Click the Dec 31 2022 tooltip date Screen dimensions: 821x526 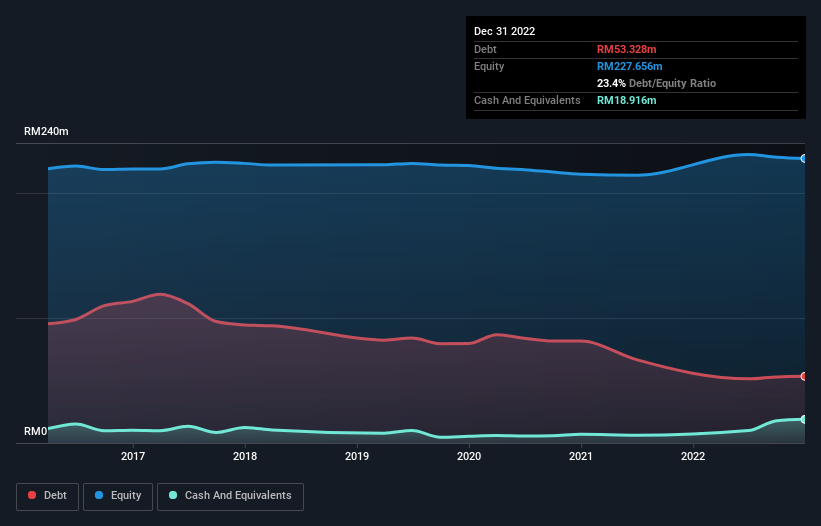(x=505, y=31)
